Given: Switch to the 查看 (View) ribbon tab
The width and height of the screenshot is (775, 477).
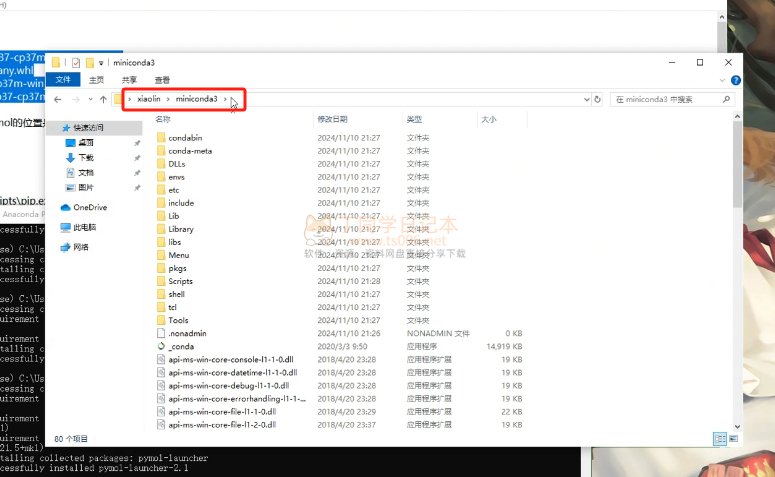Looking at the screenshot, I should [x=162, y=80].
